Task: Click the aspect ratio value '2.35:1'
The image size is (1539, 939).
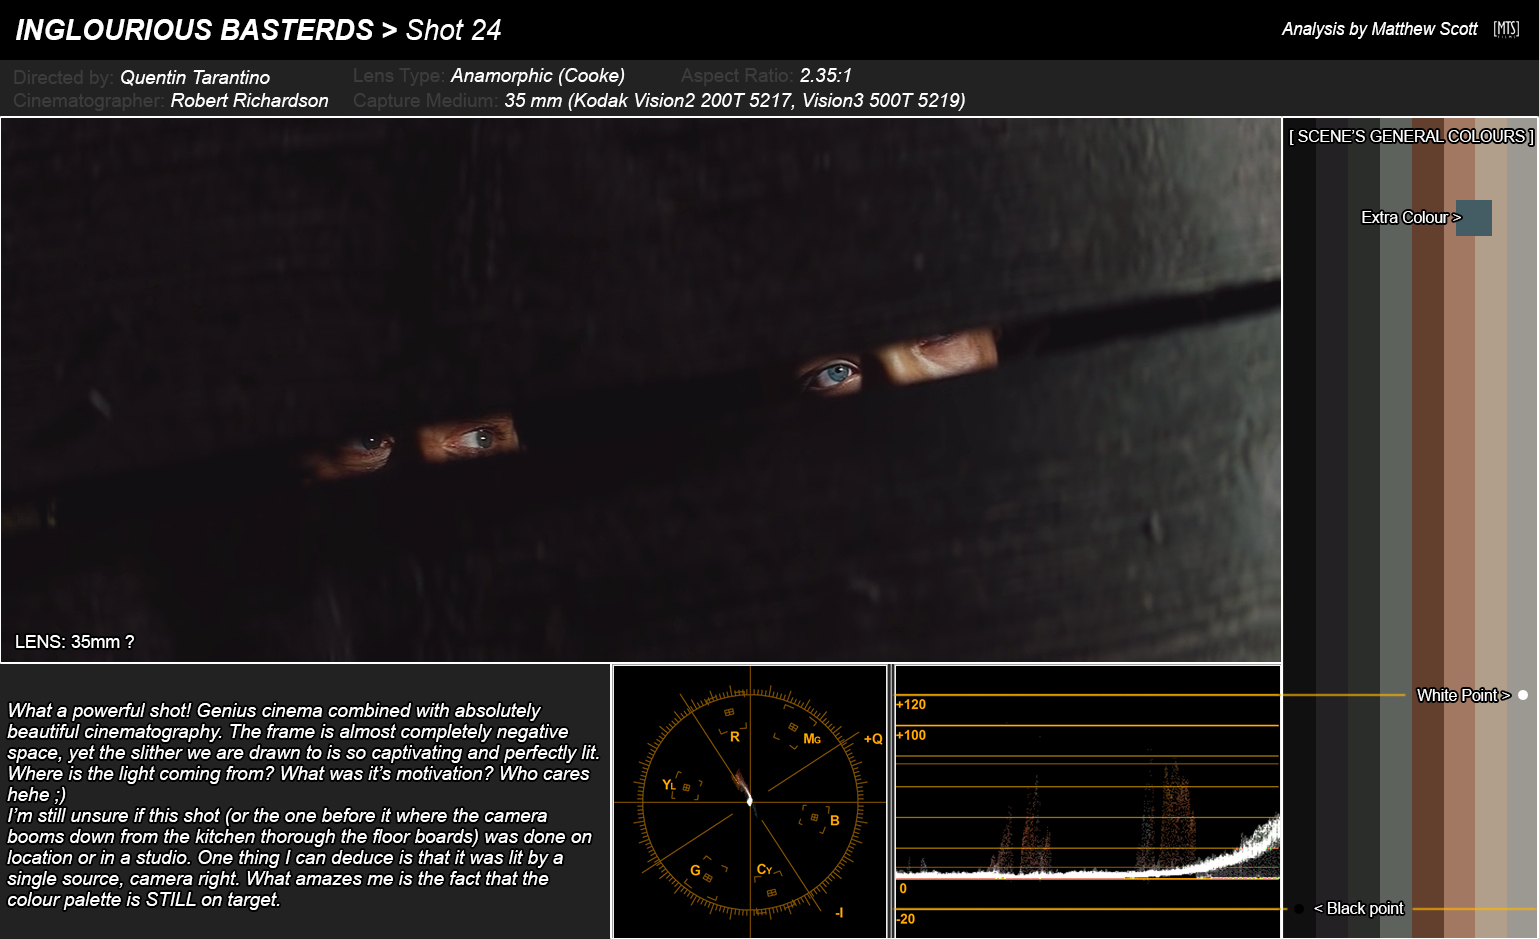Action: 826,75
